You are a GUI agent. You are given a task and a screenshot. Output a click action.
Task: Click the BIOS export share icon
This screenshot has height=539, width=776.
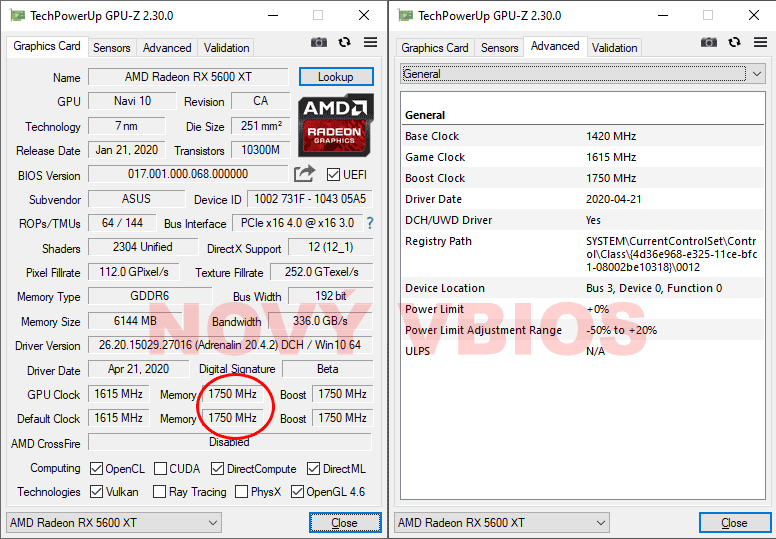[304, 174]
